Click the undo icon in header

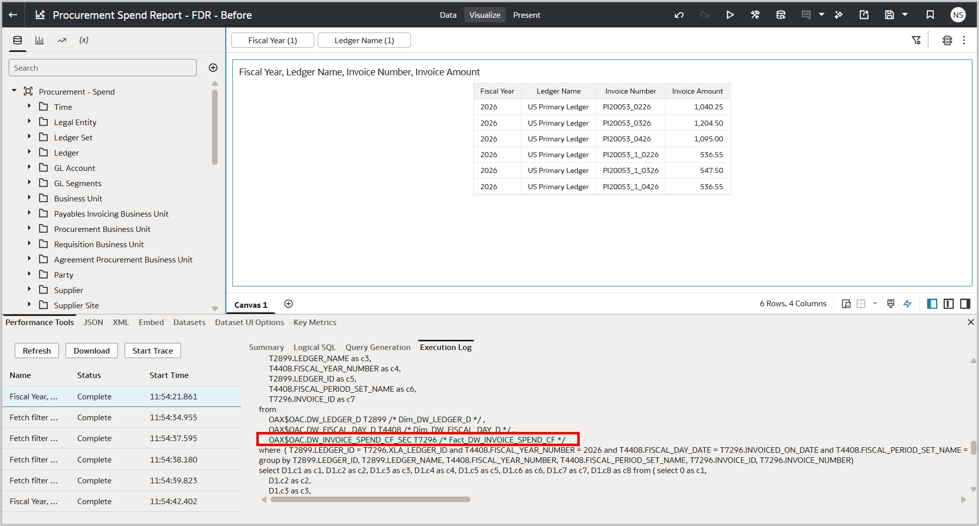pos(679,15)
